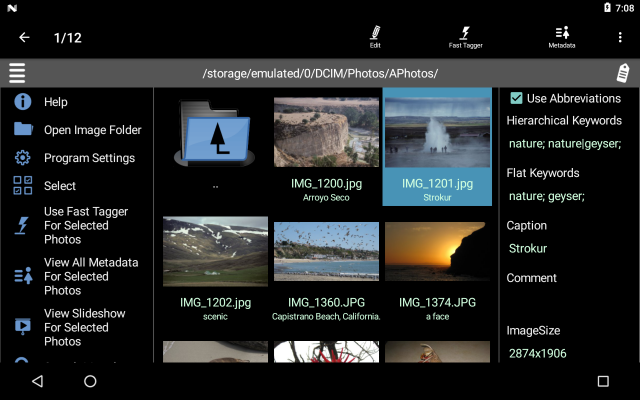The width and height of the screenshot is (640, 400).
Task: Choose the Select menu entry
Action: point(60,186)
